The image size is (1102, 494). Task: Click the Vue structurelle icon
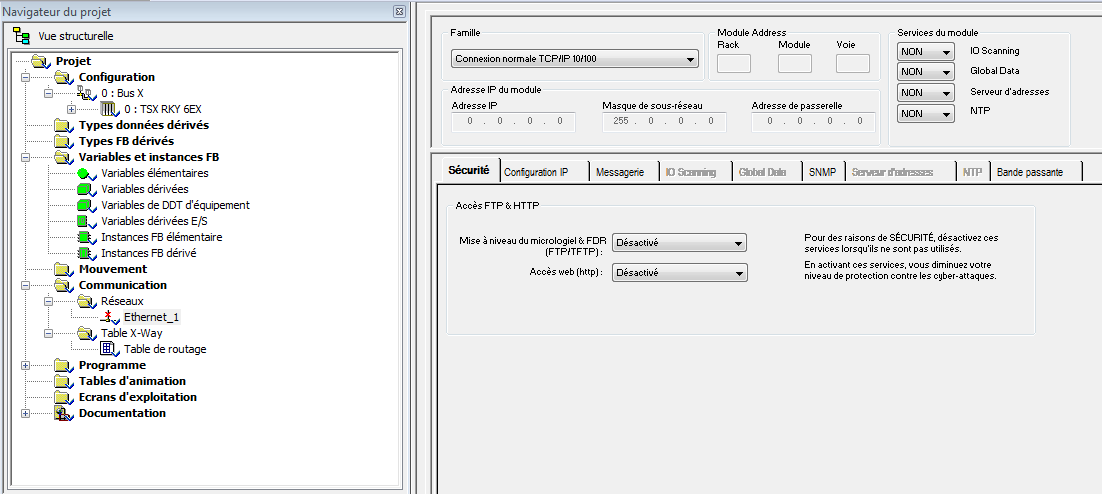[22, 36]
